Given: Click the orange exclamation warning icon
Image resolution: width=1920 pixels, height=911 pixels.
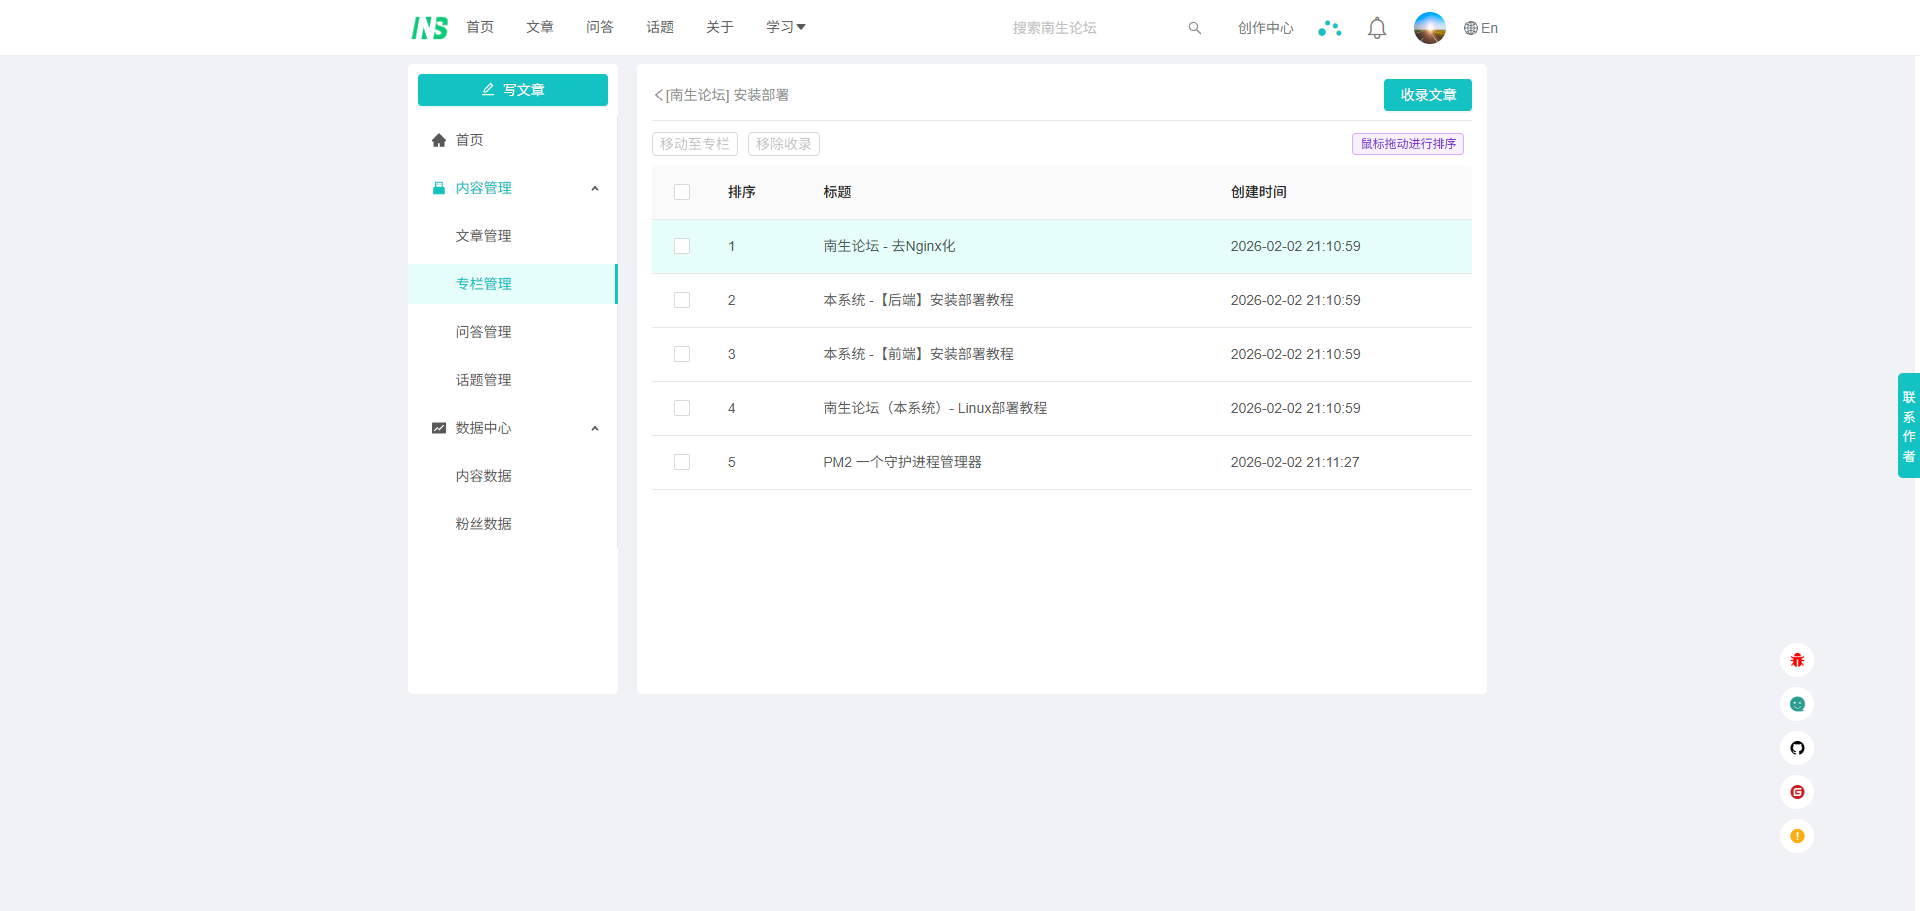Looking at the screenshot, I should click(1797, 836).
